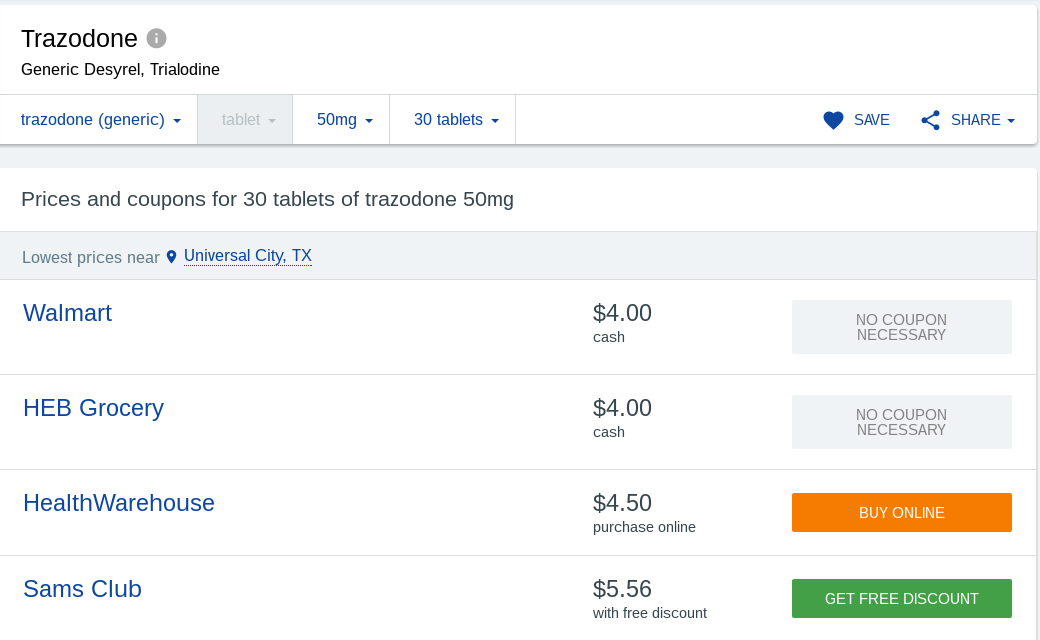The height and width of the screenshot is (640, 1040).
Task: Change location via Universal City, TX link
Action: [x=248, y=255]
